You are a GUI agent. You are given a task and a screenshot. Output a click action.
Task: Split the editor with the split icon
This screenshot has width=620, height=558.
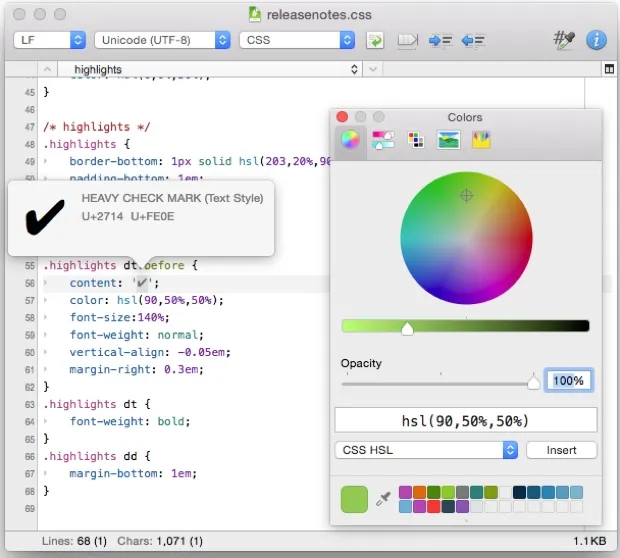(609, 69)
